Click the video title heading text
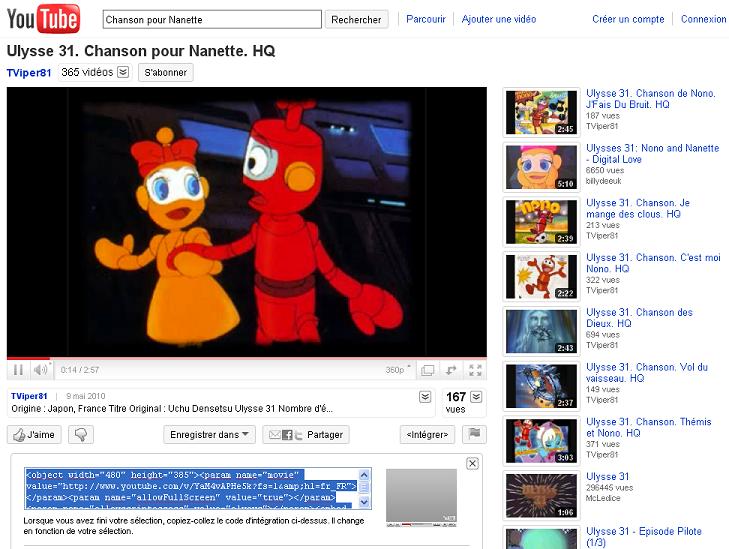This screenshot has height=549, width=729. (141, 51)
